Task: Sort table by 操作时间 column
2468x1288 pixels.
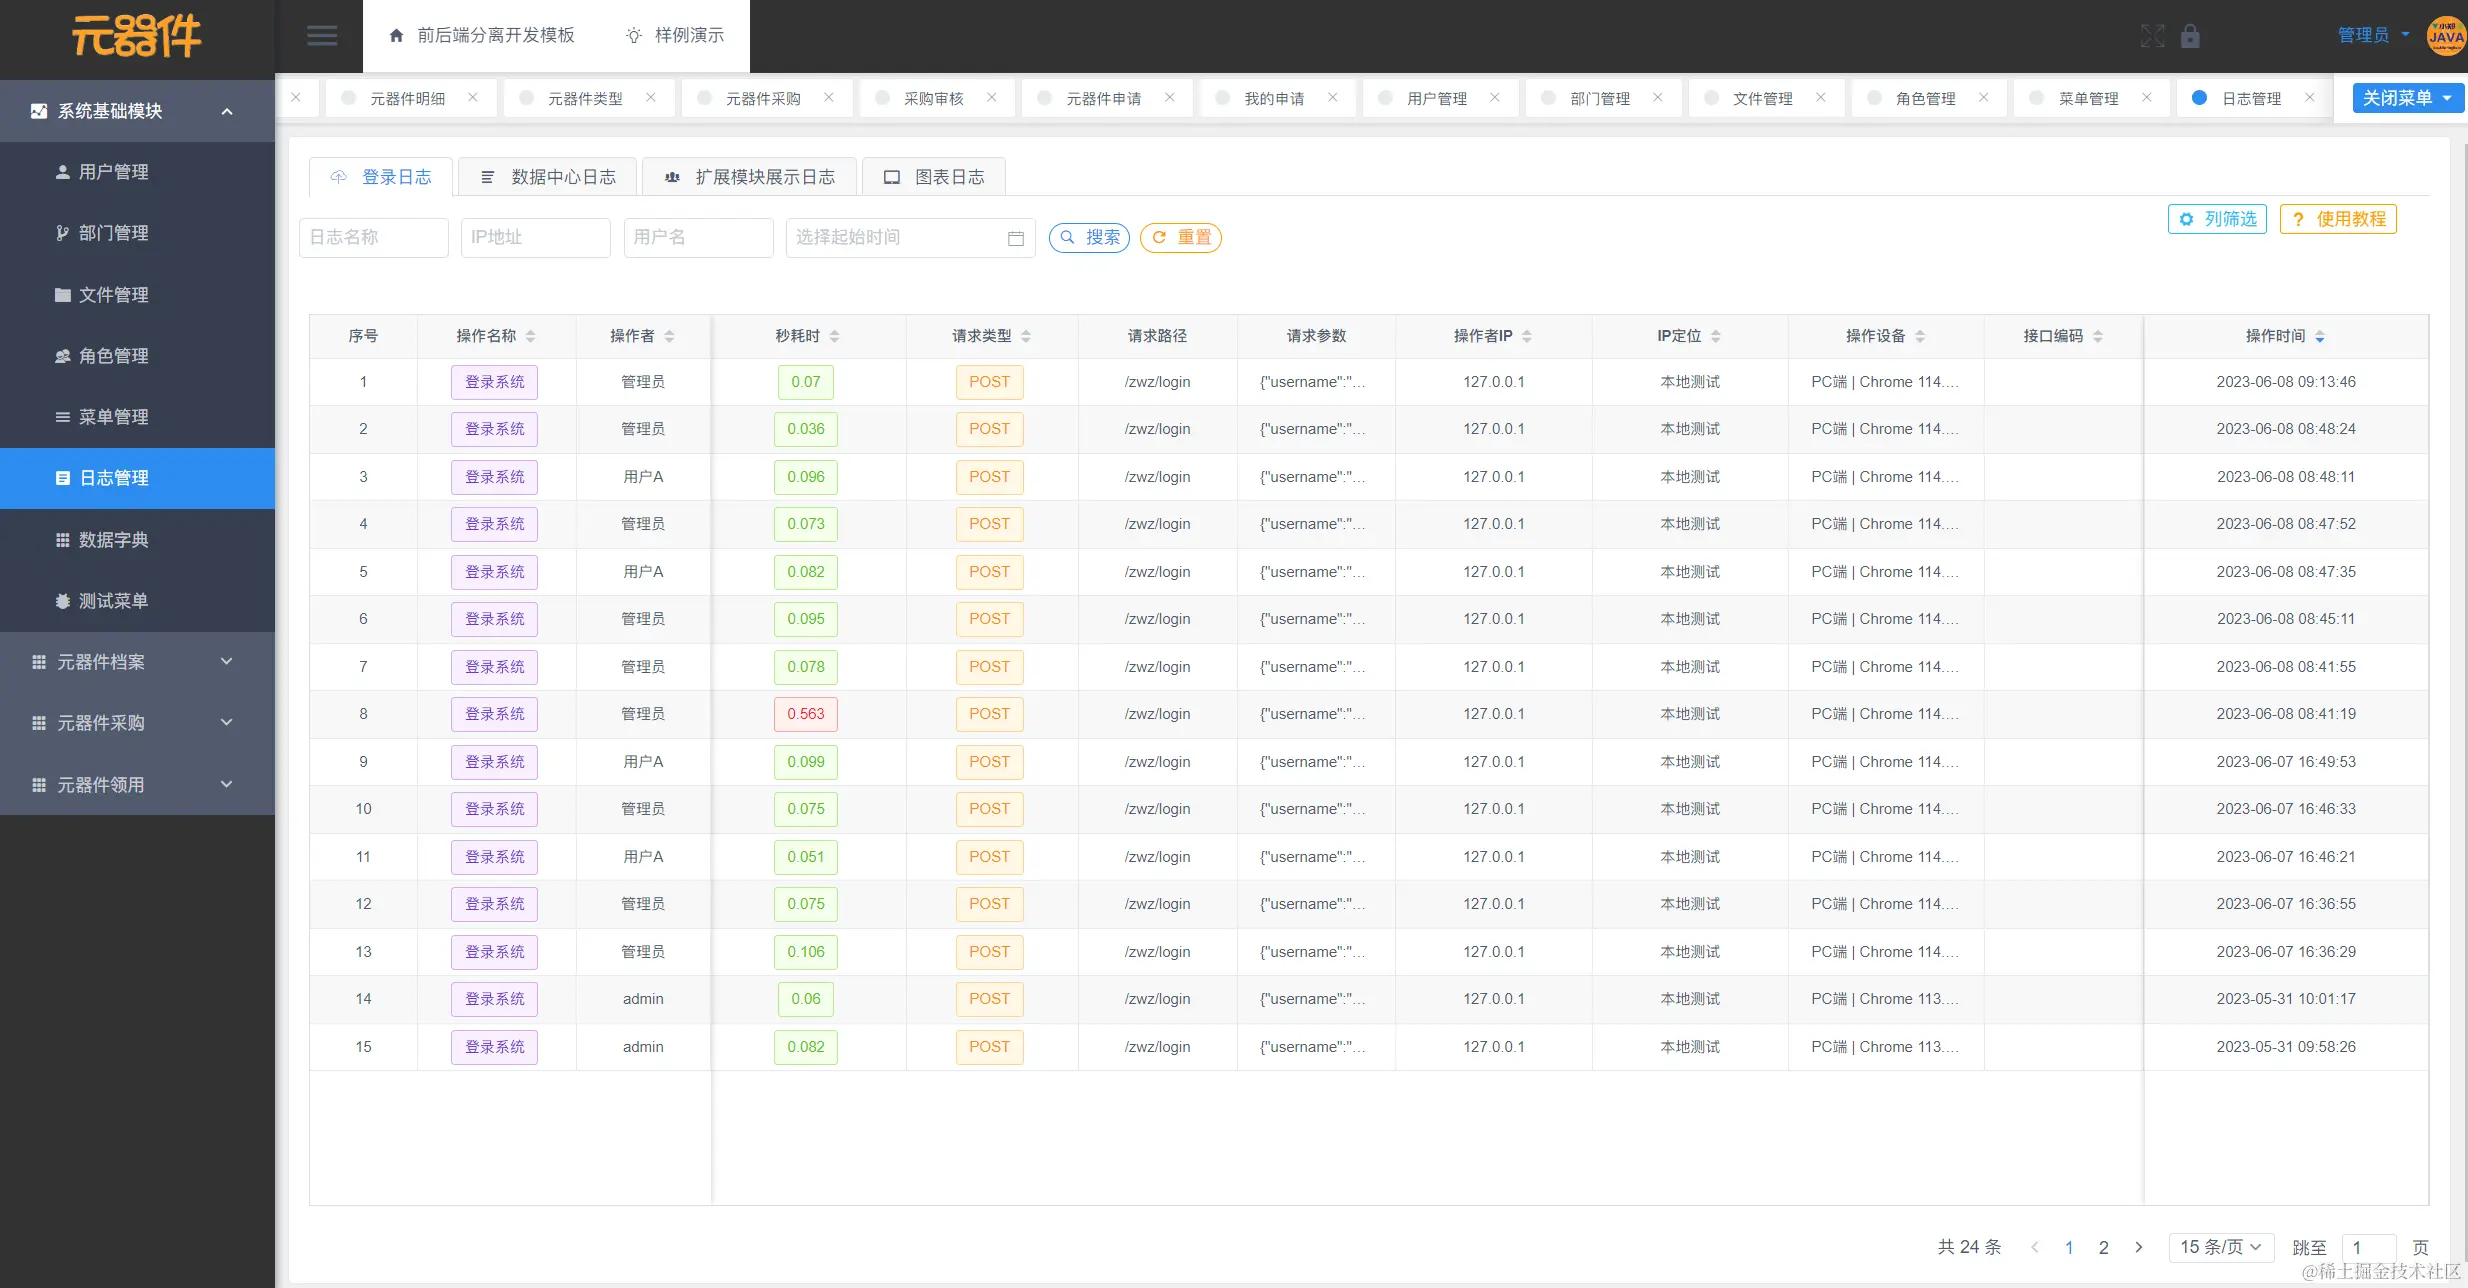Action: pos(2319,336)
